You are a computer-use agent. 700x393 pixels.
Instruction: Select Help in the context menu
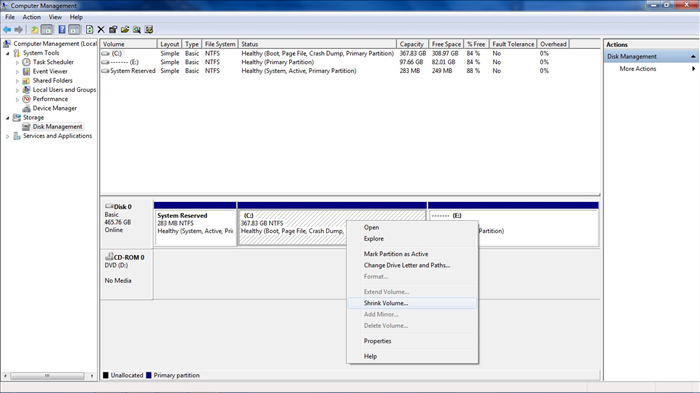412,356
